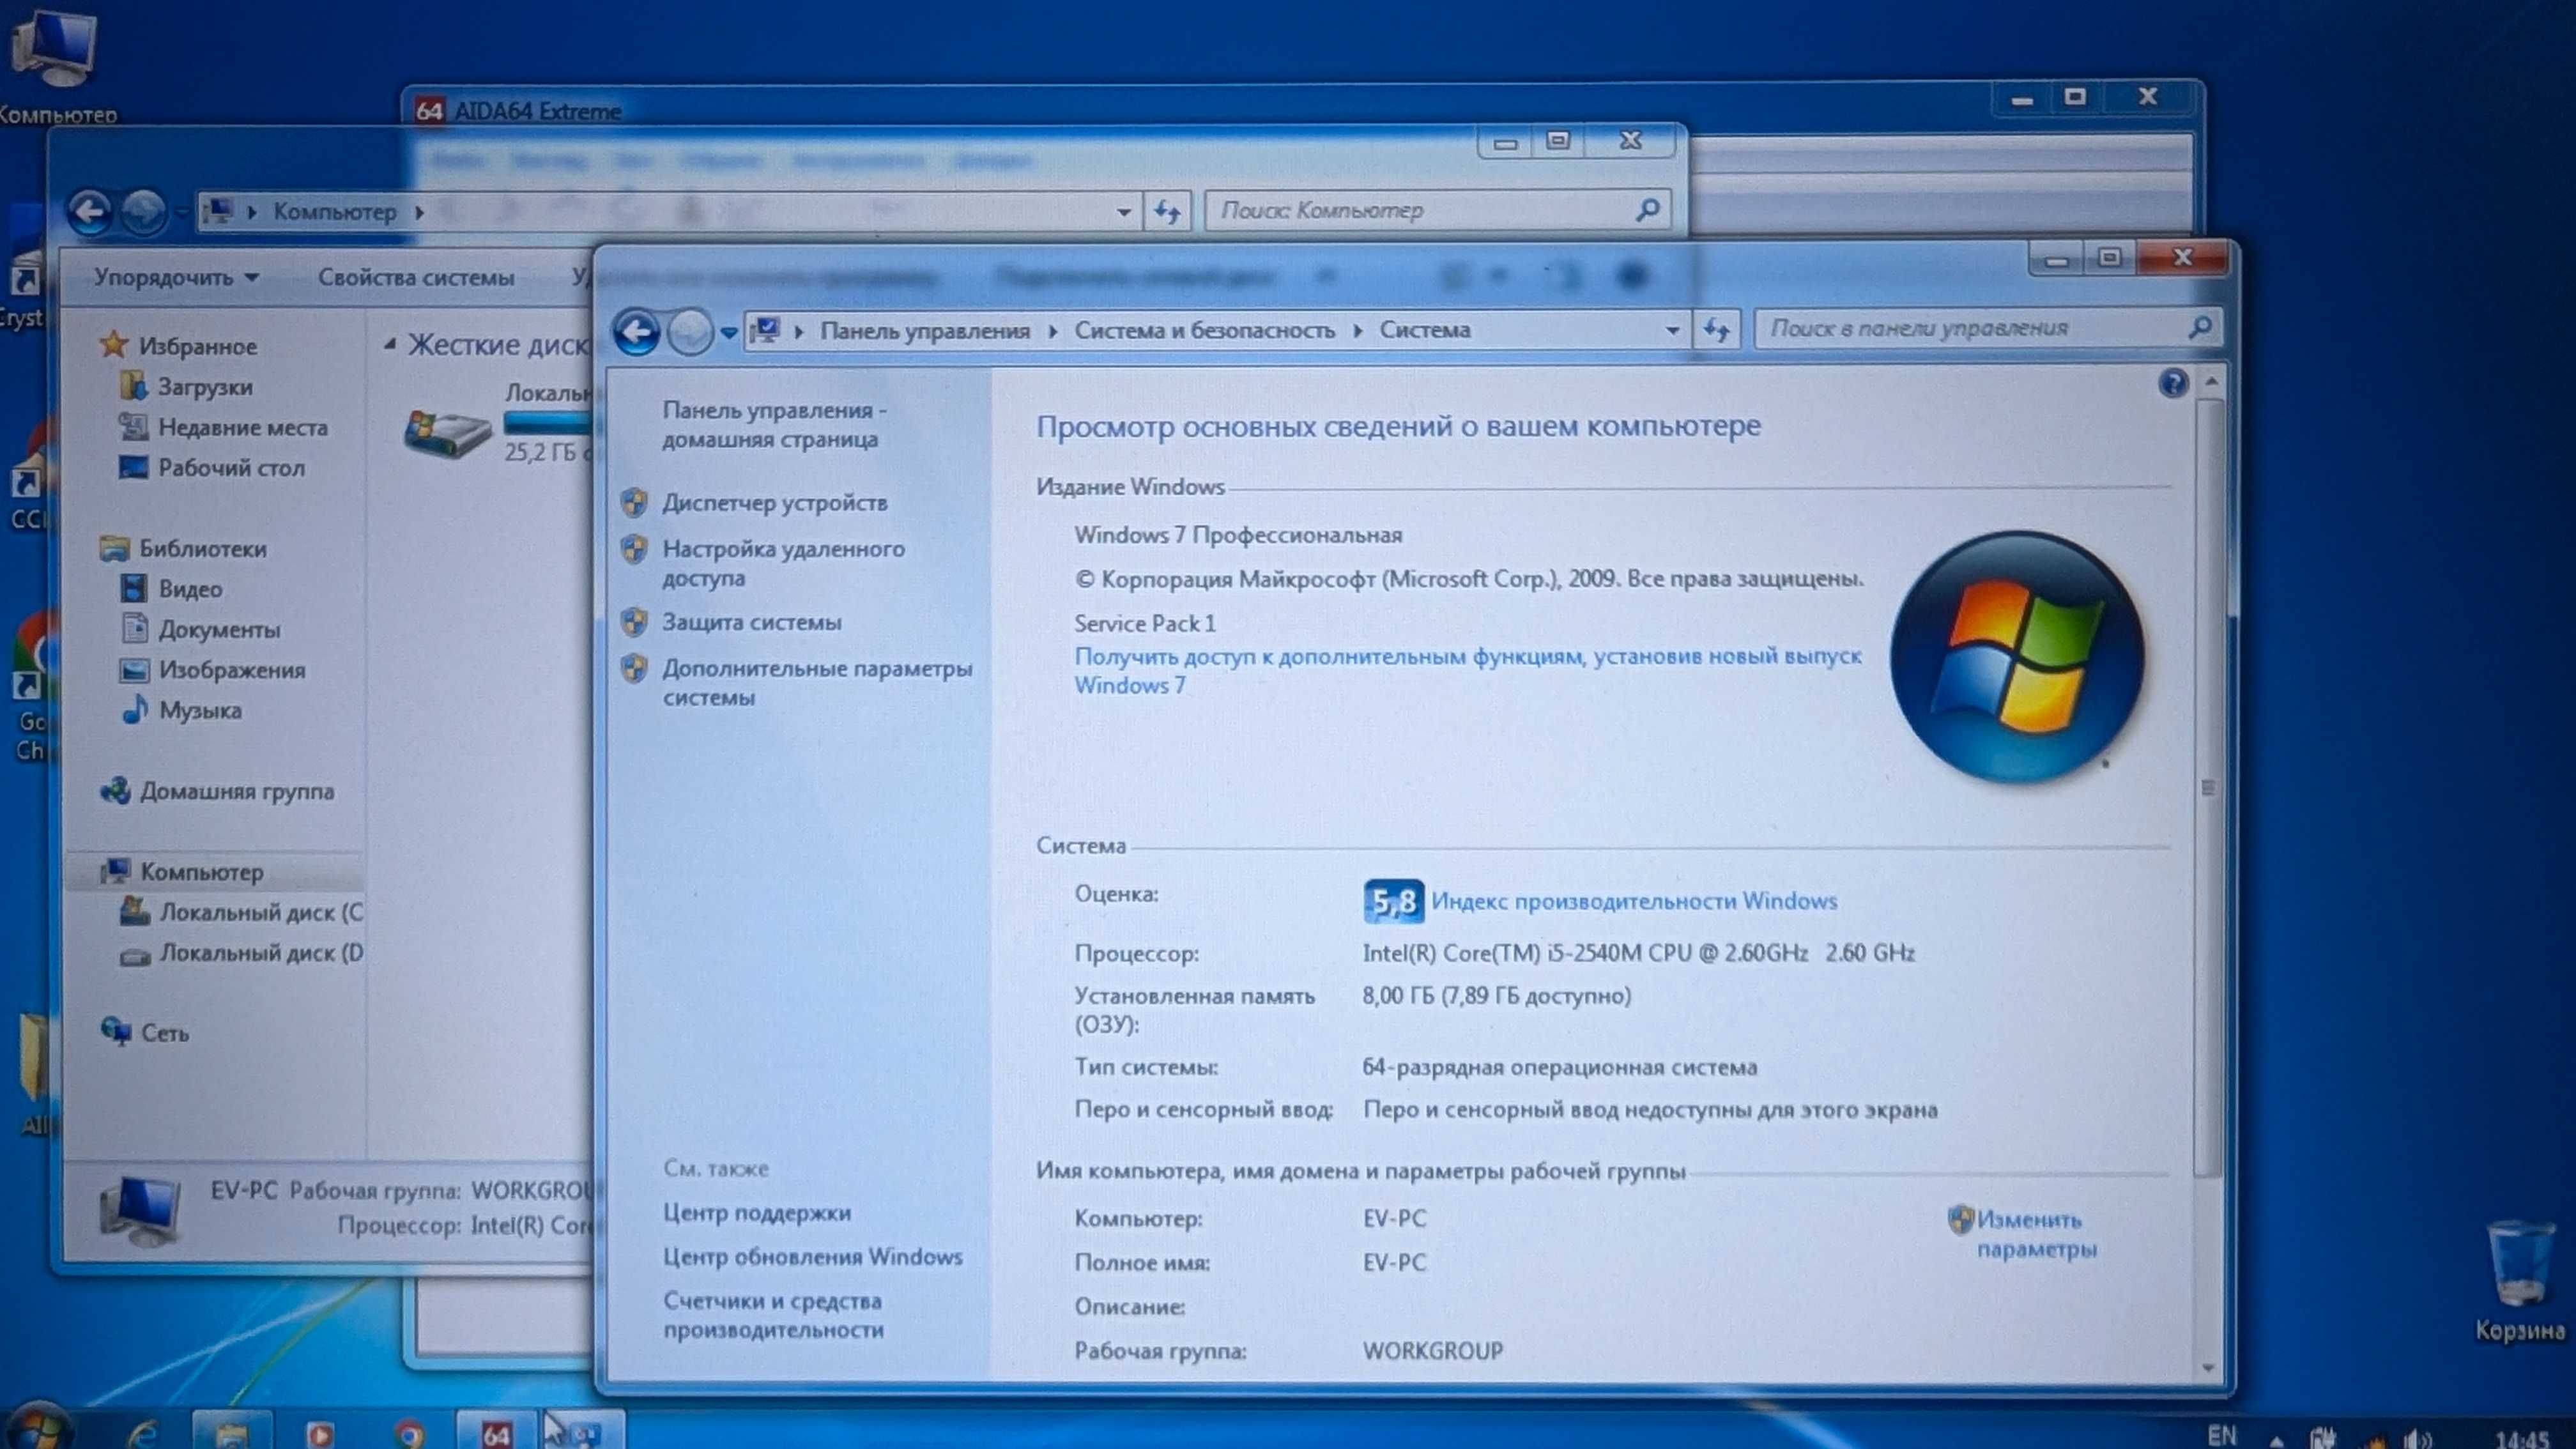Open 'Упорядочить' dropdown menu
Viewport: 2576px width, 1449px height.
pos(176,277)
